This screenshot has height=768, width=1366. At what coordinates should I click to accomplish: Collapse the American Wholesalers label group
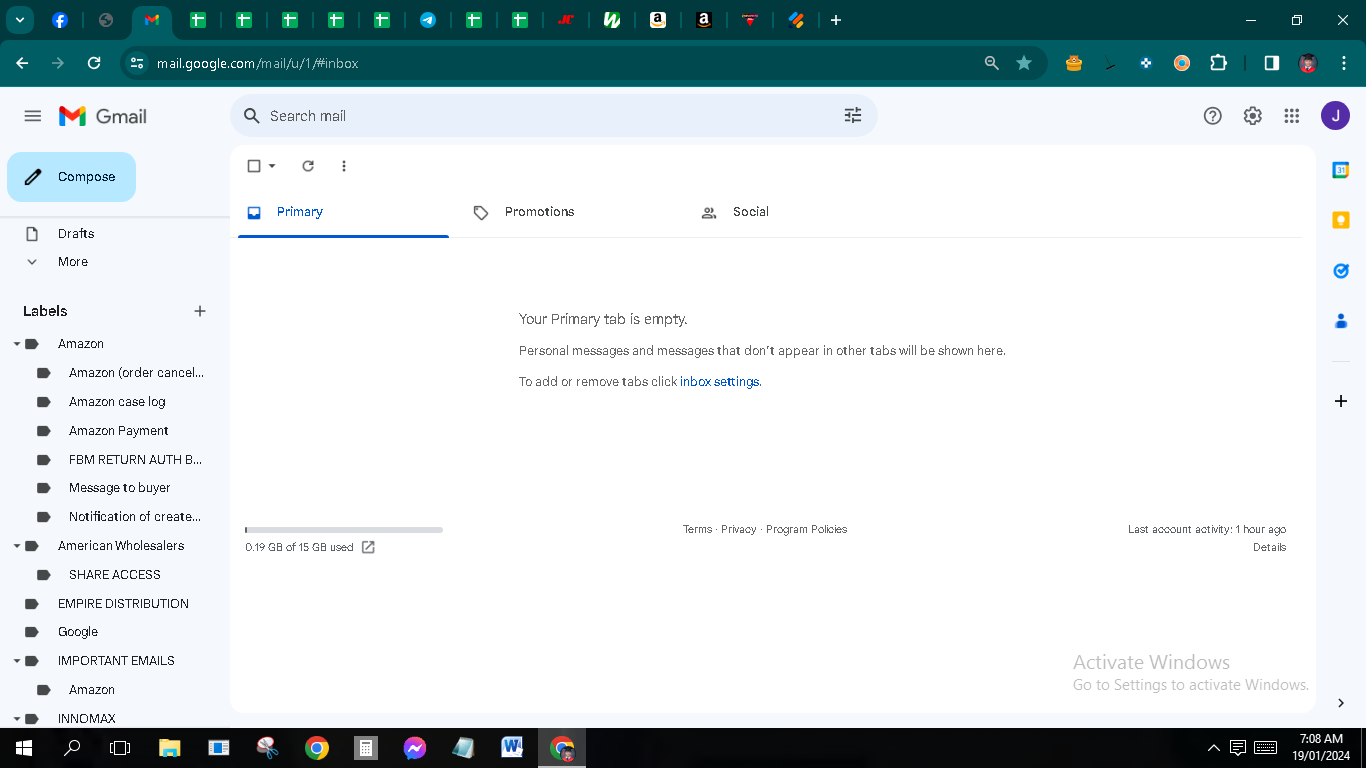tap(17, 546)
